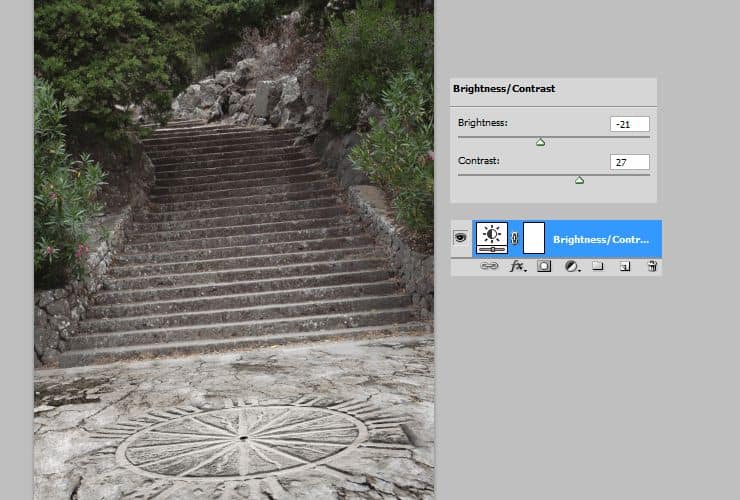
Task: Click the create new group folder icon
Action: [598, 267]
